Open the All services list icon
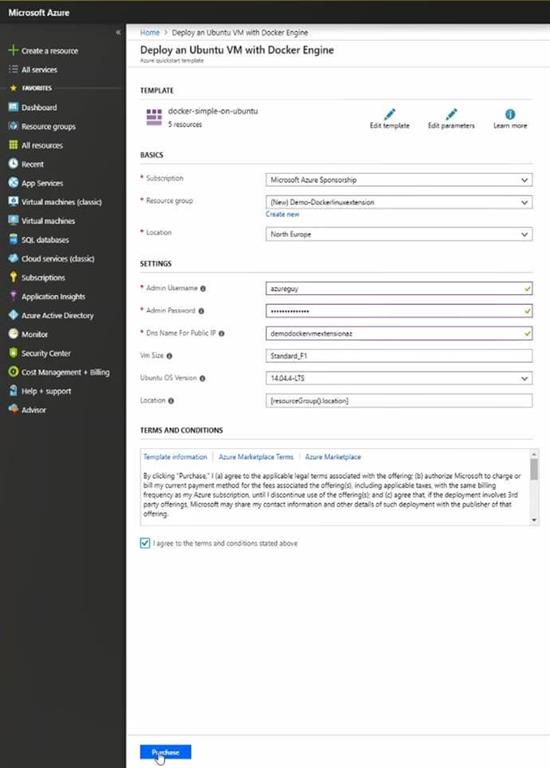The width and height of the screenshot is (550, 768). 13,70
